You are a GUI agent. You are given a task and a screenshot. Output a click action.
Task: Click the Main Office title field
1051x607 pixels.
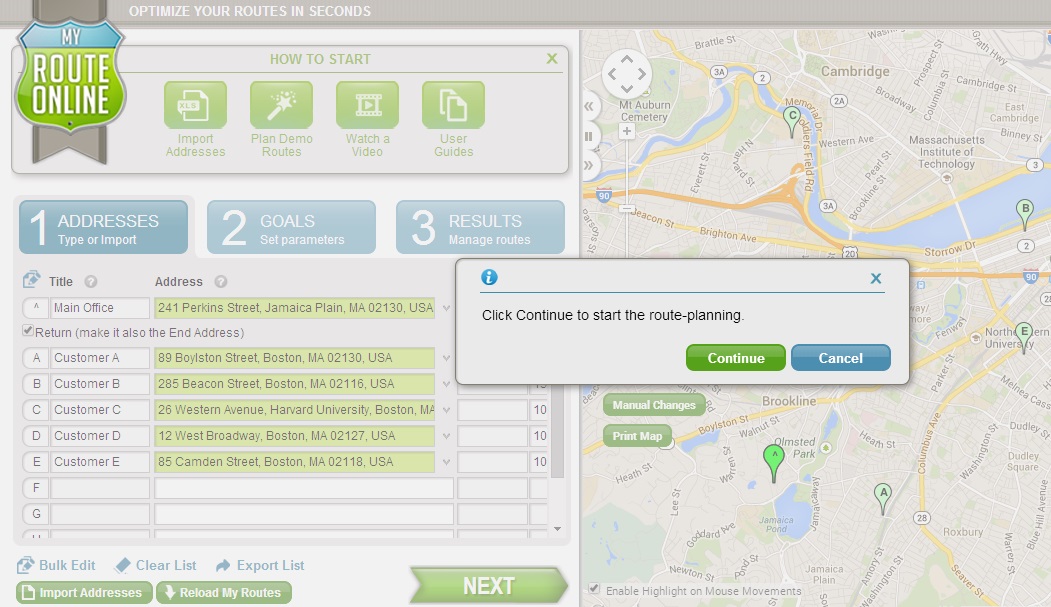(x=100, y=308)
